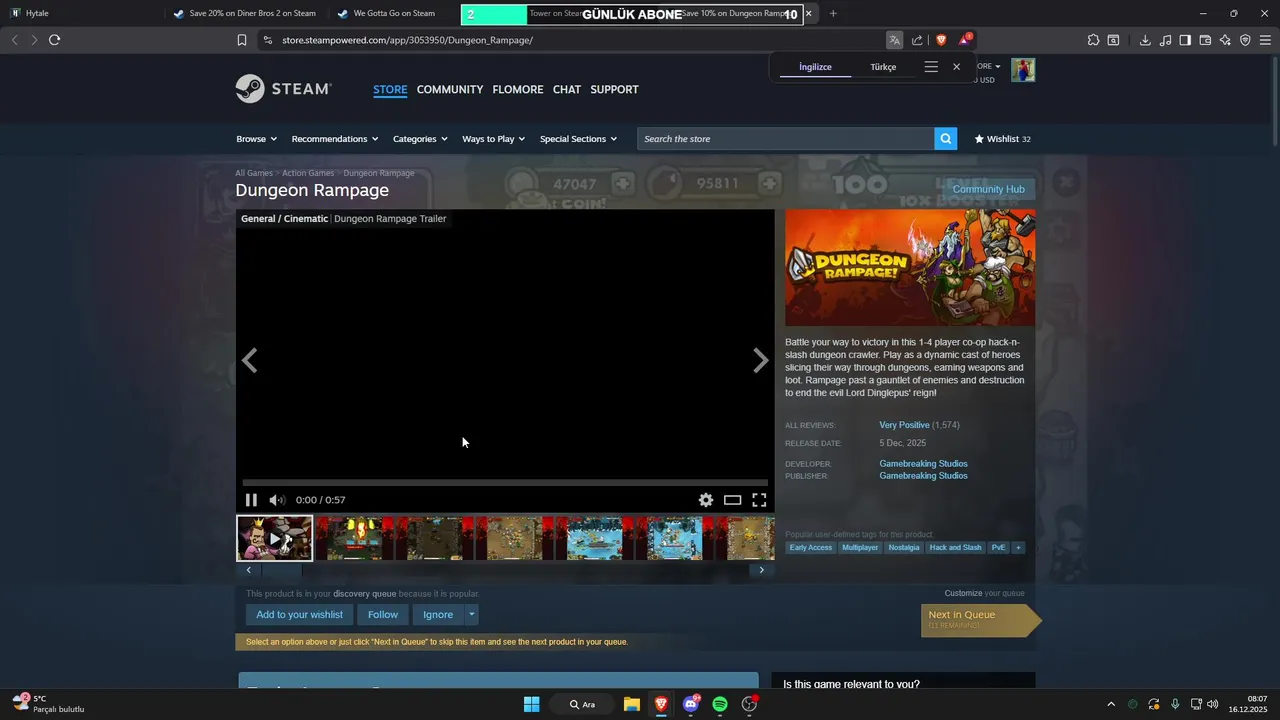Open the COMMUNITY menu
The height and width of the screenshot is (720, 1280).
point(450,90)
